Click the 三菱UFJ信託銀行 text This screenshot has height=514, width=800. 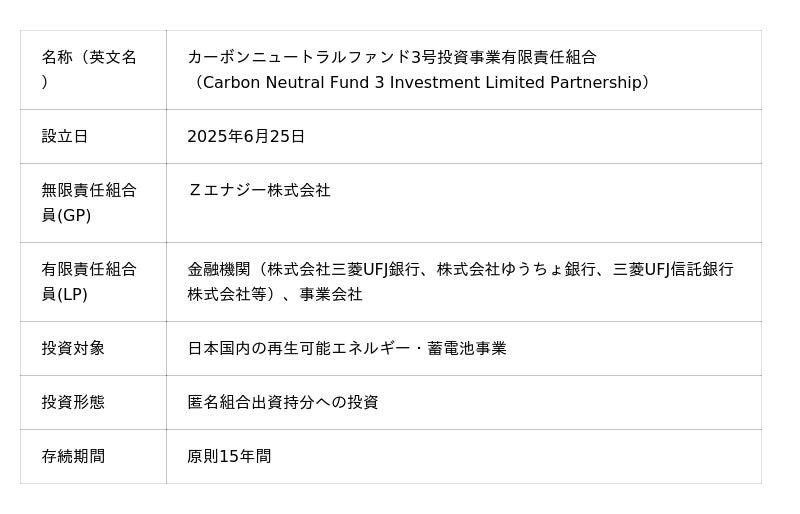[673, 269]
